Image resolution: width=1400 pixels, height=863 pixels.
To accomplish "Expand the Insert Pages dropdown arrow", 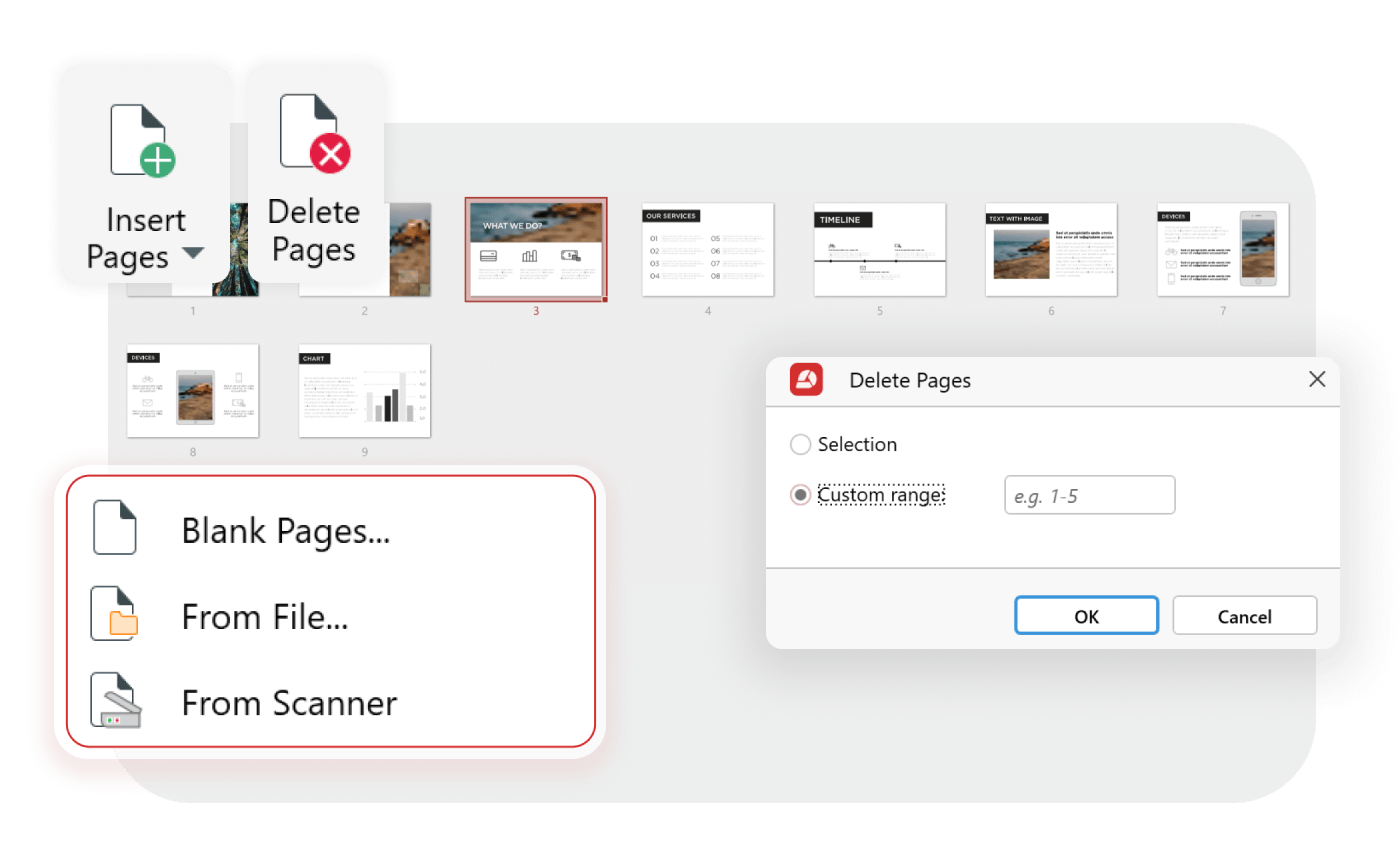I will (x=192, y=253).
